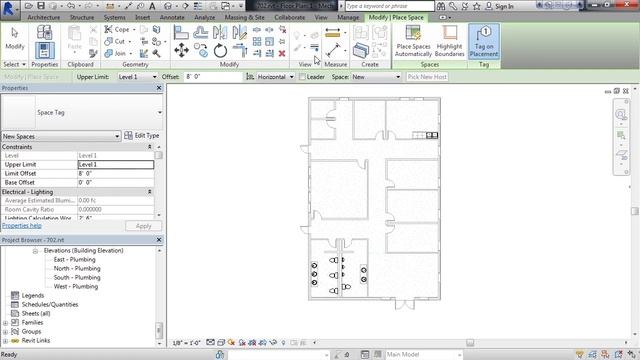Viewport: 640px width, 360px height.
Task: Open the Structure ribbon tab
Action: [x=82, y=18]
